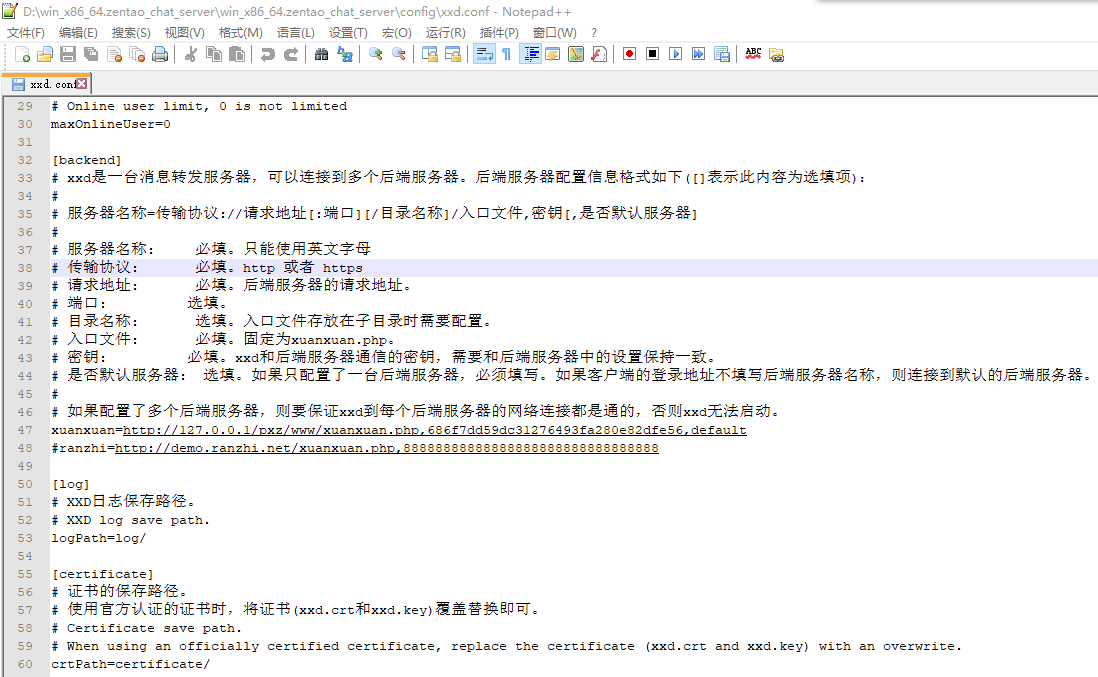
Task: Click the Copy toolbar icon
Action: point(214,55)
